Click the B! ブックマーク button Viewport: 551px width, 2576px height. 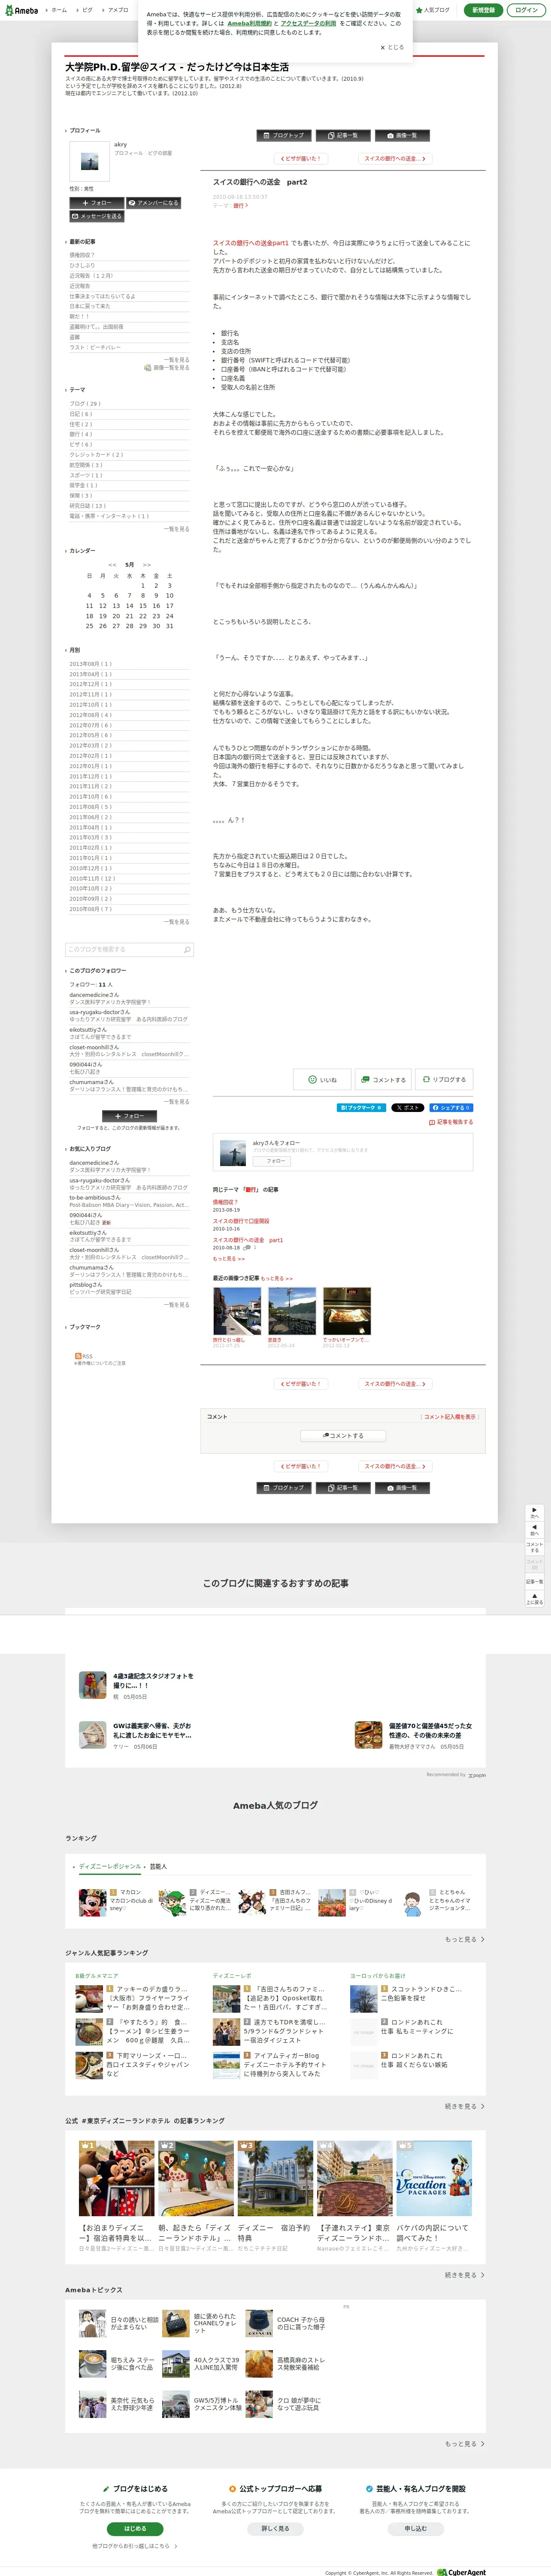pyautogui.click(x=361, y=1108)
